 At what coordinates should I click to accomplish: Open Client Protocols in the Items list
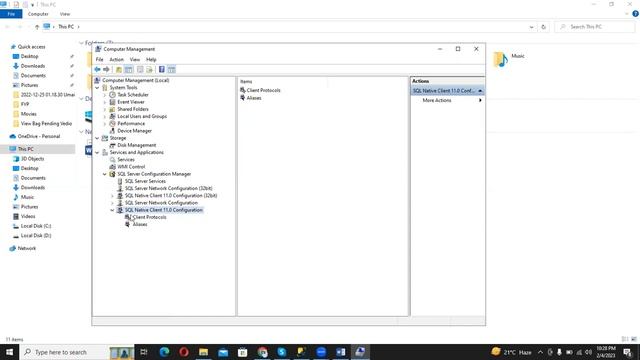pos(263,90)
